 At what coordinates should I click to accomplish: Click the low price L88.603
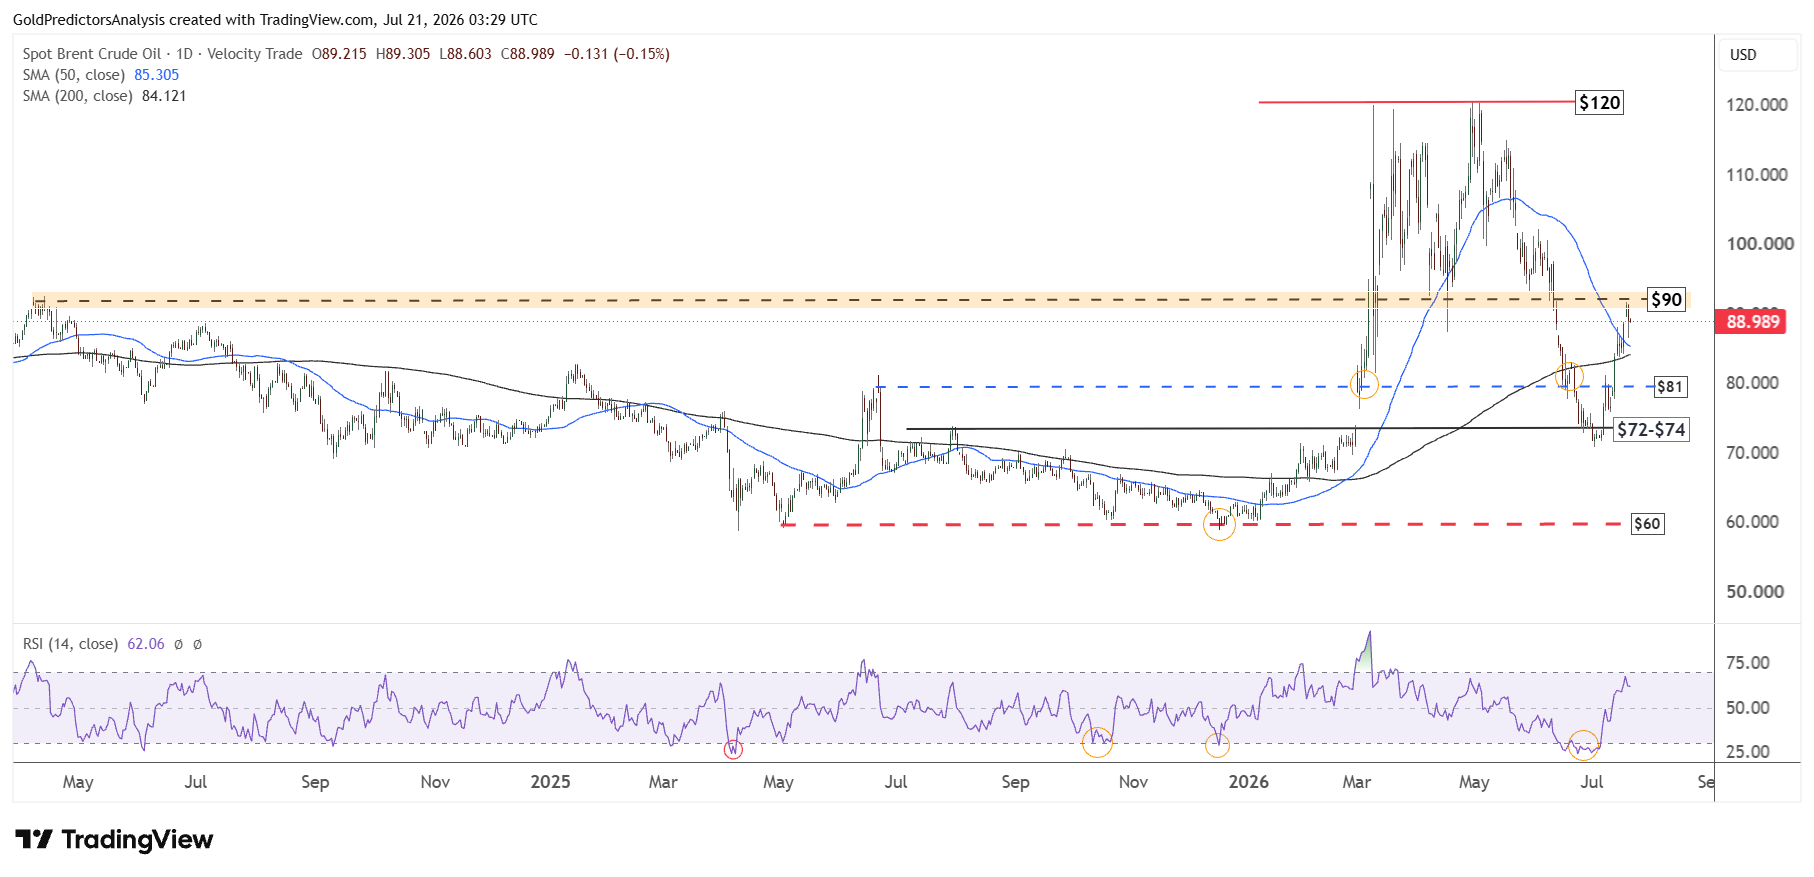pyautogui.click(x=465, y=54)
